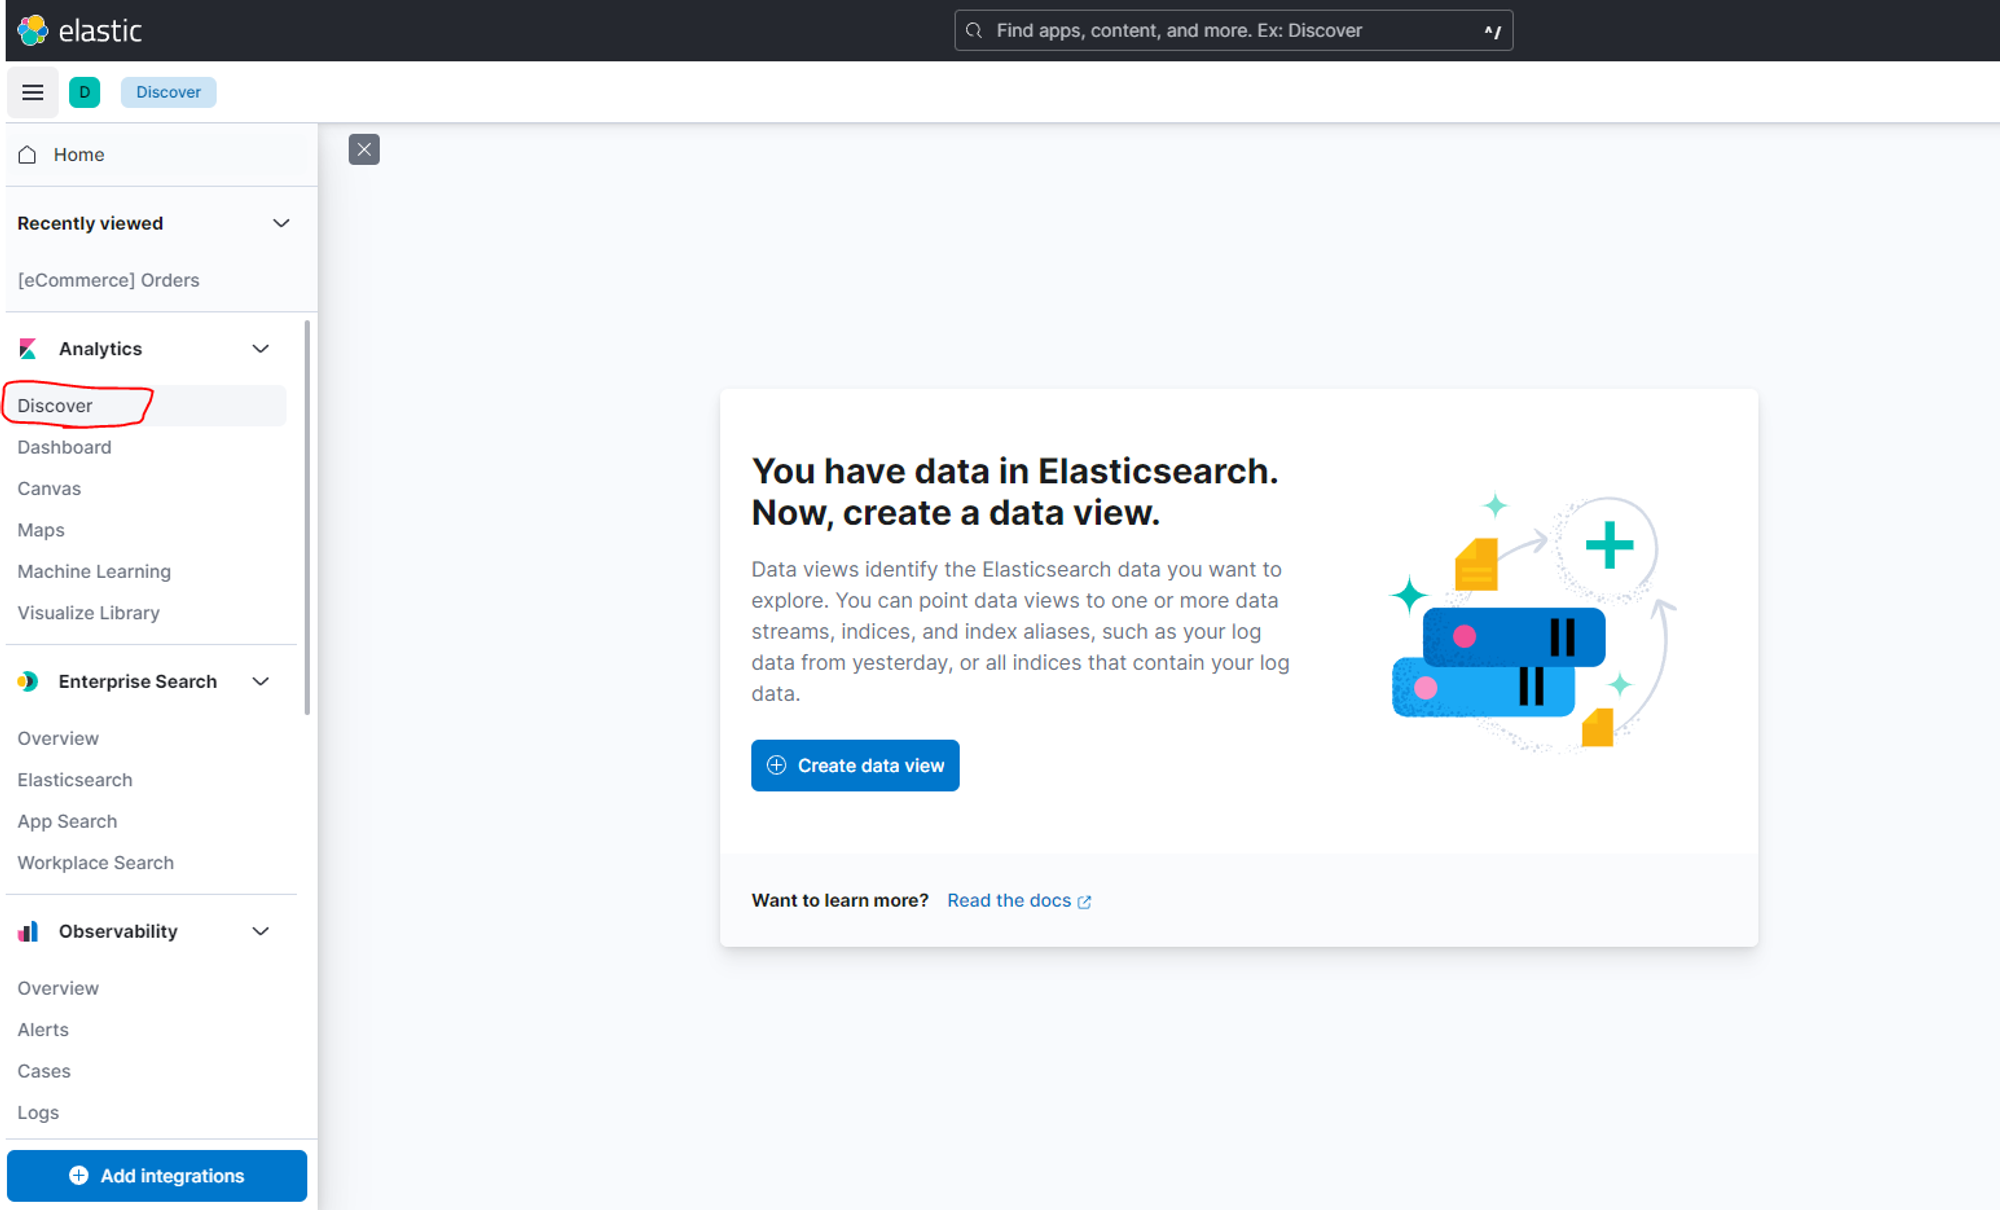Click the Home icon in sidebar

pos(28,155)
